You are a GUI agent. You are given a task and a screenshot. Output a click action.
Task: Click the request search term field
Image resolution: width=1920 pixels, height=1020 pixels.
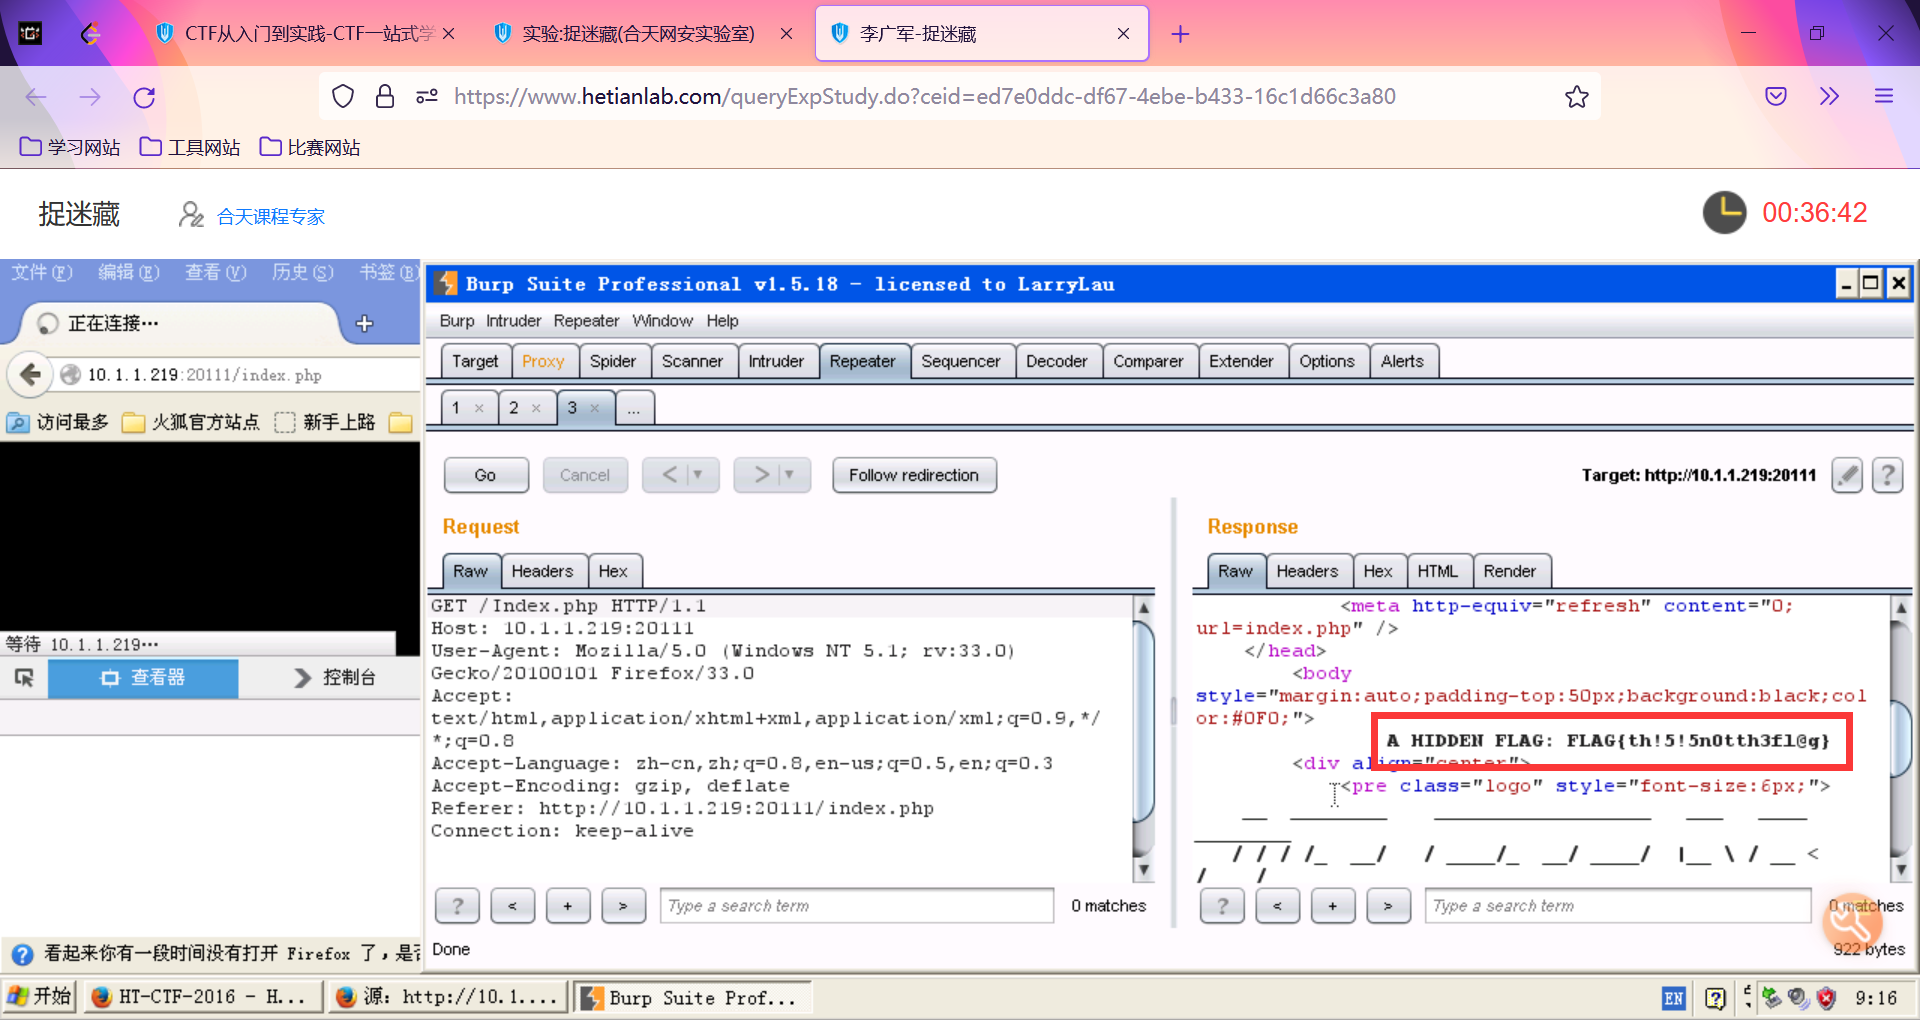pos(857,906)
